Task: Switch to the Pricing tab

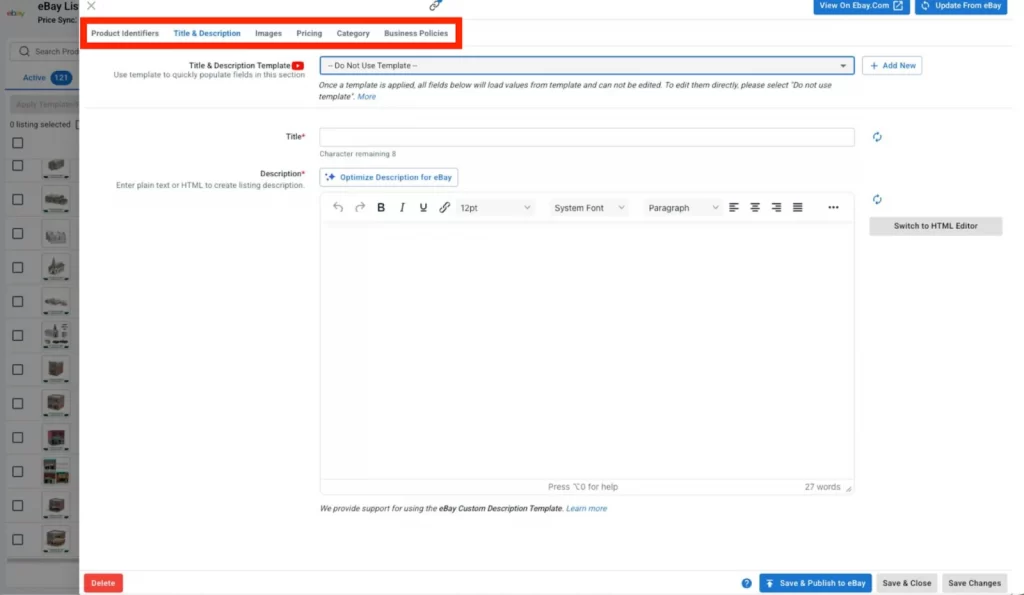Action: [x=309, y=32]
